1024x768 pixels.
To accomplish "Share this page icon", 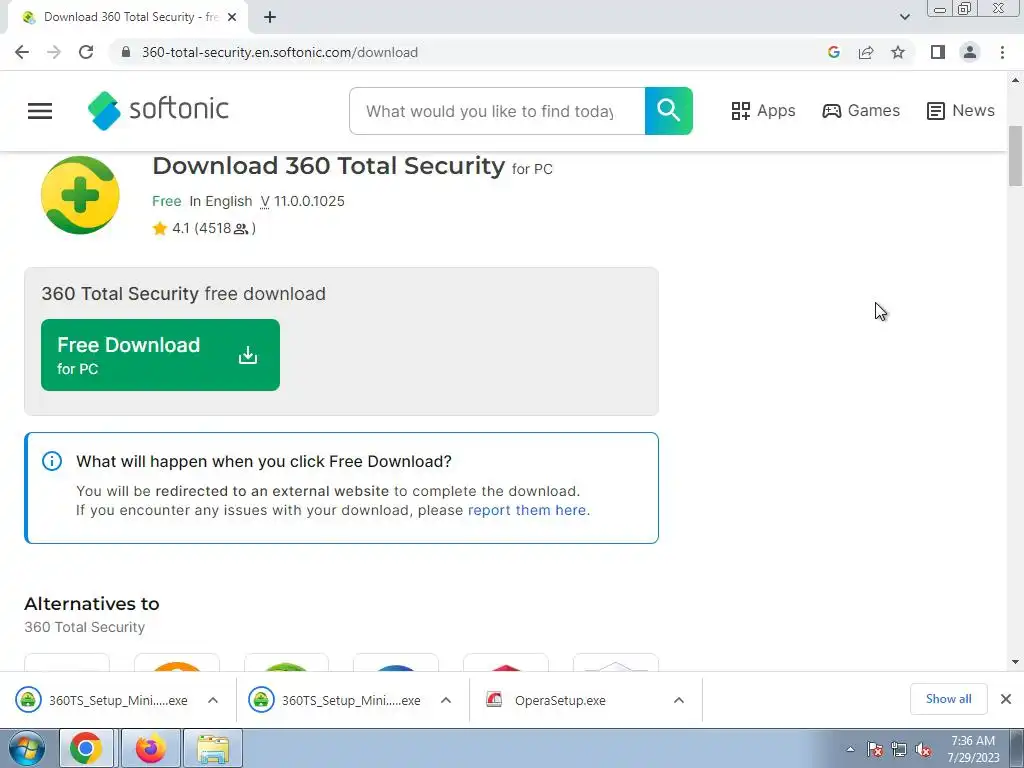I will [x=866, y=52].
